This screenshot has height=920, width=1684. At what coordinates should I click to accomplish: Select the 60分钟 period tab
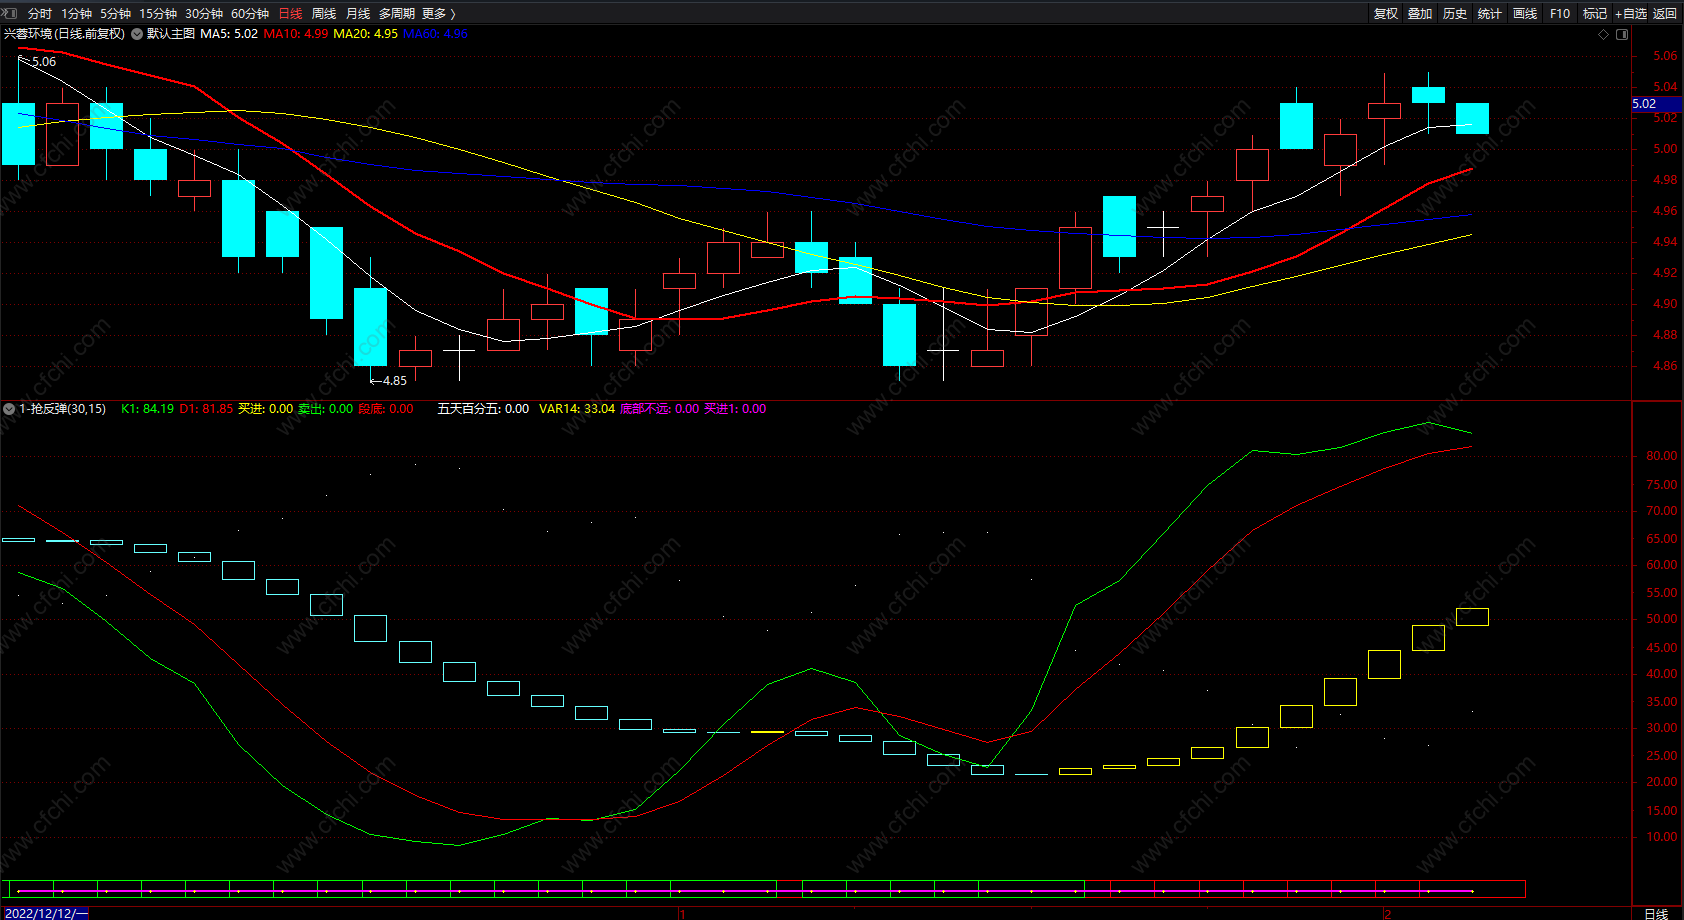click(250, 13)
